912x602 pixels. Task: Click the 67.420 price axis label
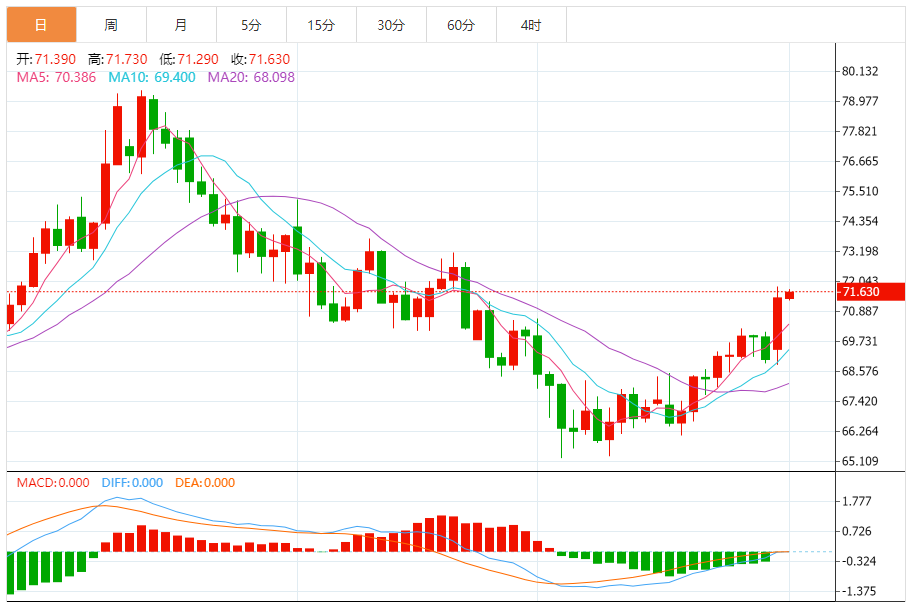[860, 401]
